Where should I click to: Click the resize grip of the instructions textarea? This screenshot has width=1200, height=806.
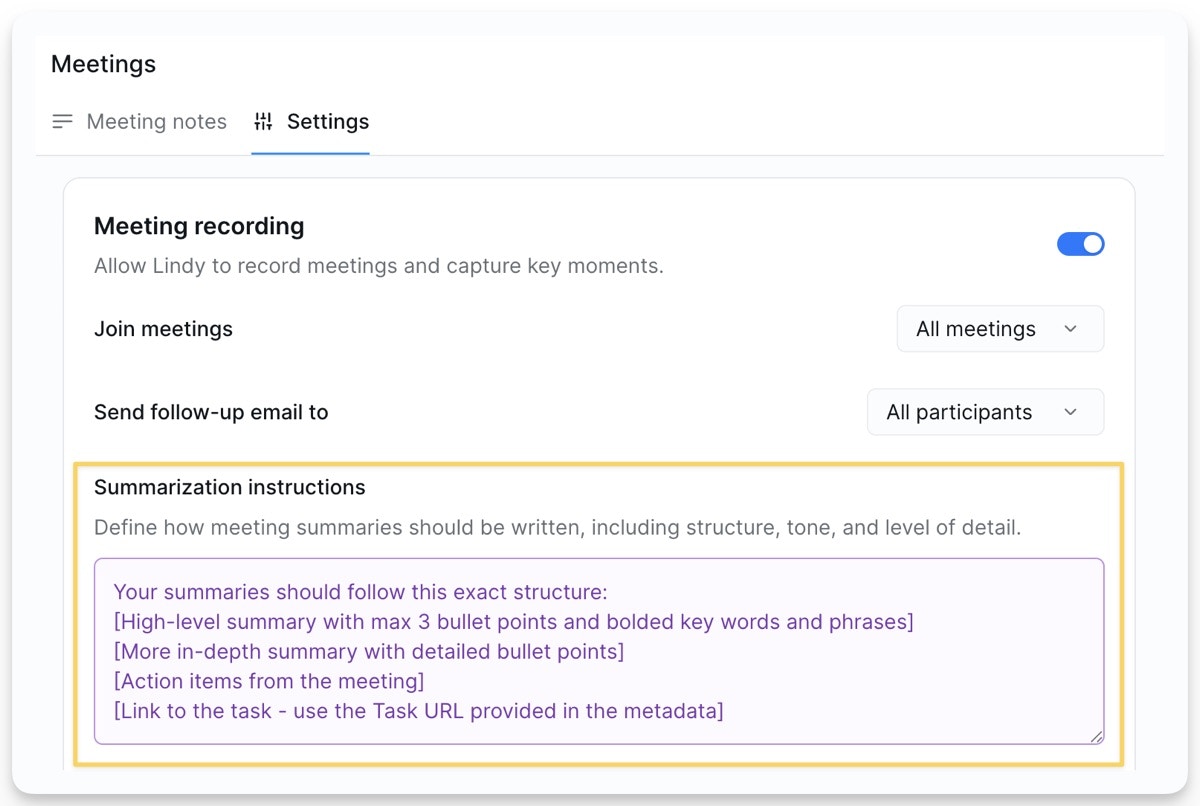tap(1095, 738)
